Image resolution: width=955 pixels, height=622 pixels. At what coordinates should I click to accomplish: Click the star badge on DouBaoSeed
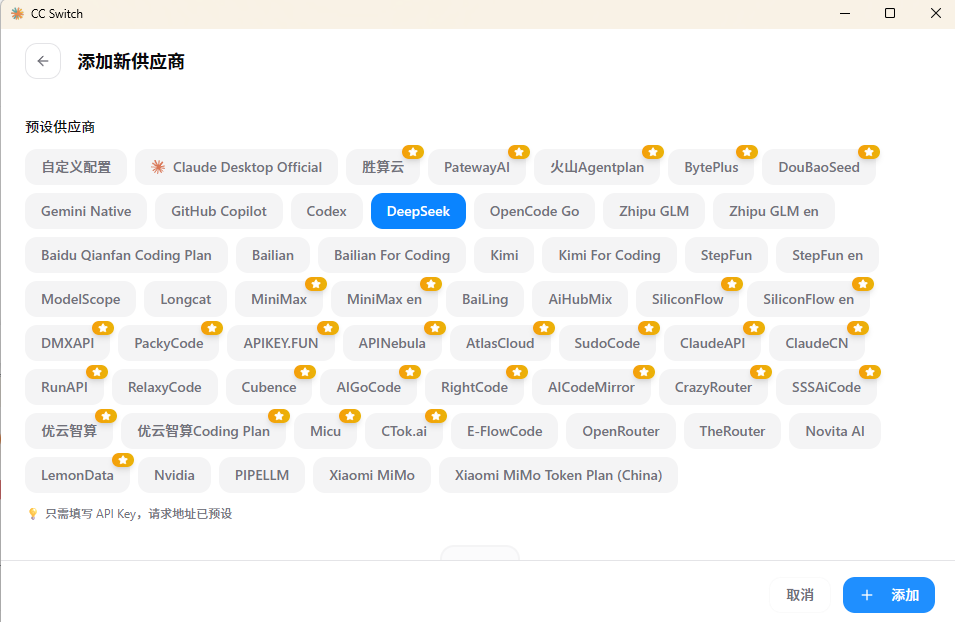869,152
